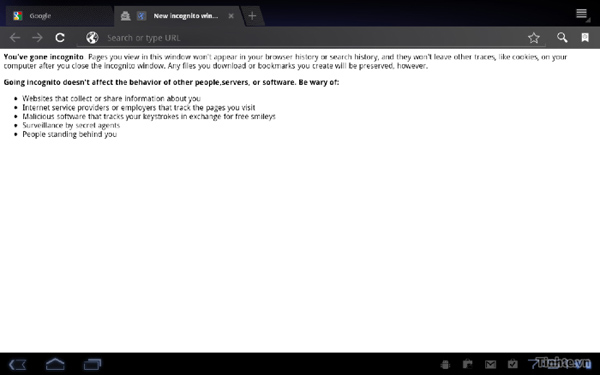
Task: Click the "Going incognito doesn't affect" heading
Action: pyautogui.click(x=171, y=82)
